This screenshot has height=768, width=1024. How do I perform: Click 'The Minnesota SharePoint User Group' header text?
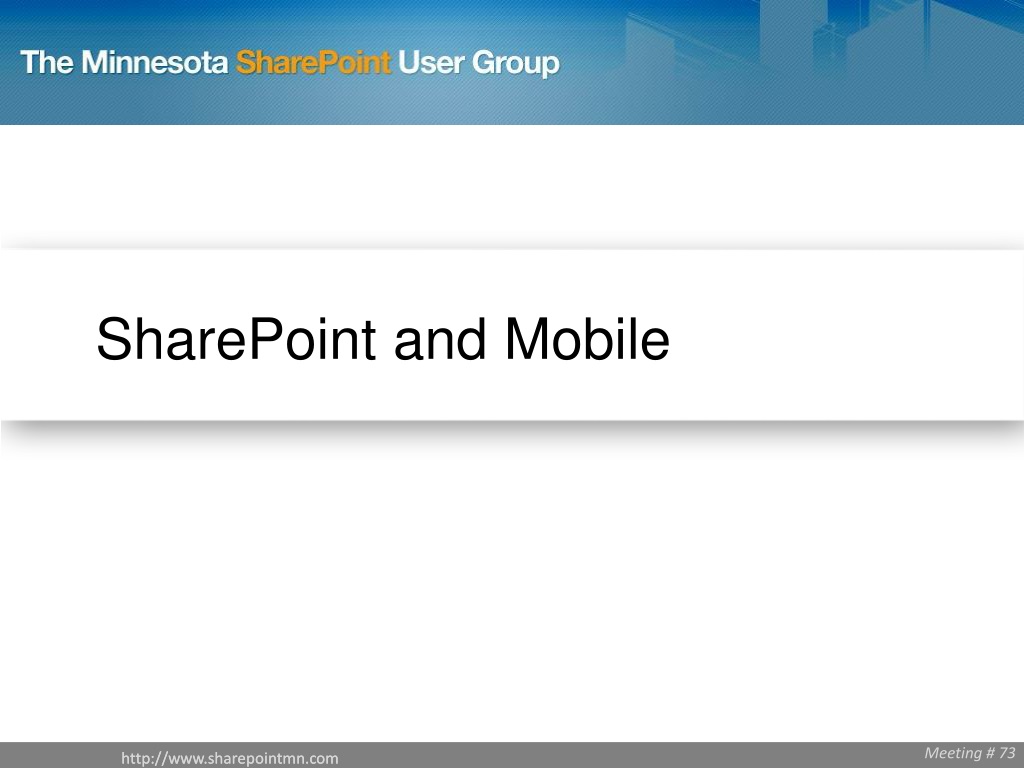click(290, 63)
